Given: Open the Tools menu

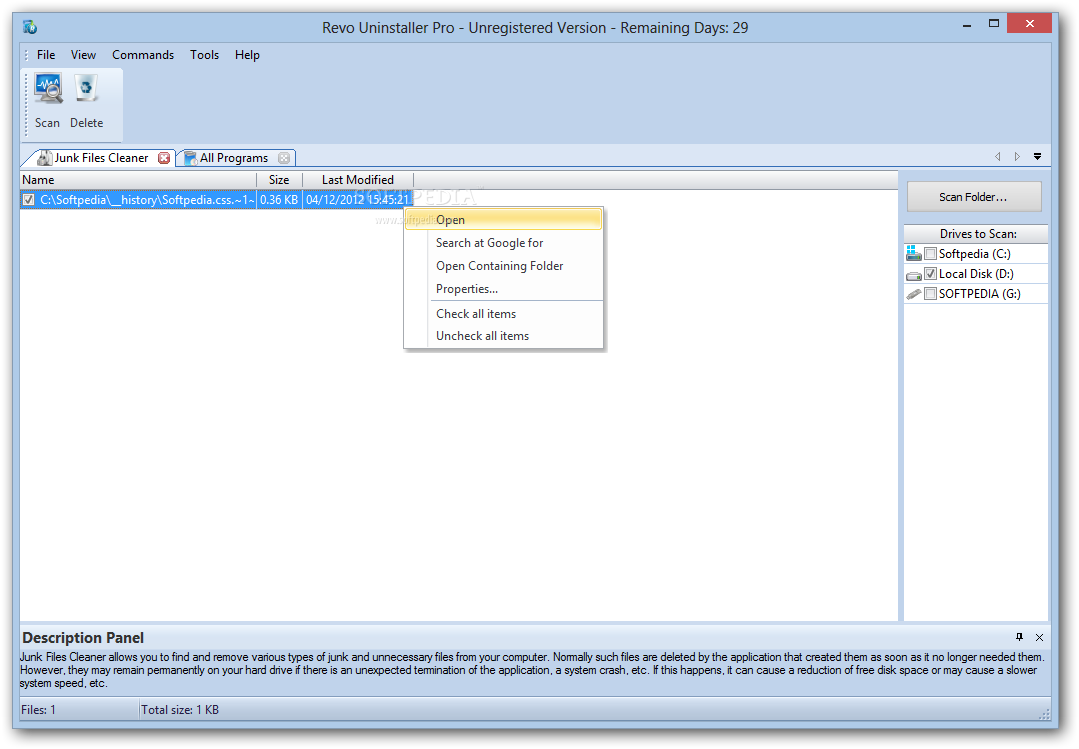Looking at the screenshot, I should [204, 55].
